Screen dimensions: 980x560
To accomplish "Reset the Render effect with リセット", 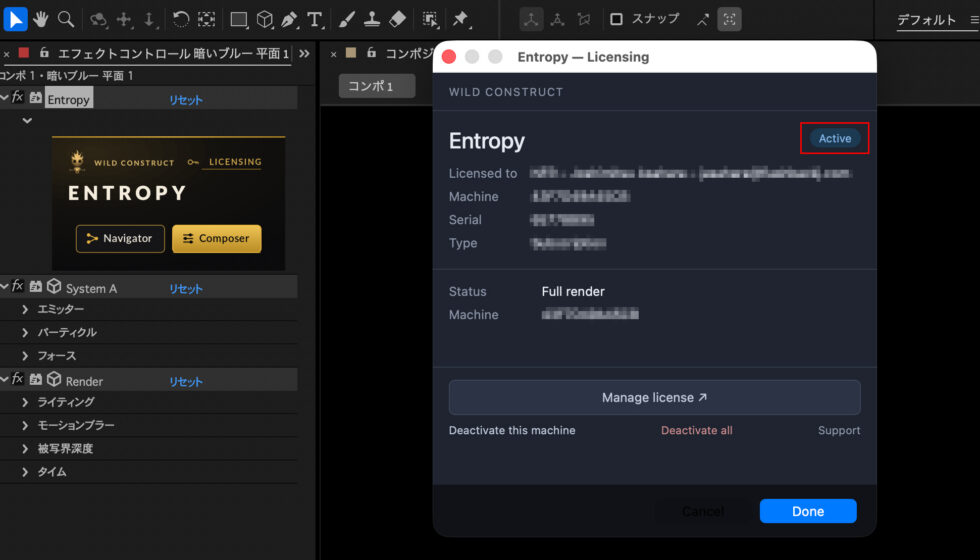I will point(186,381).
